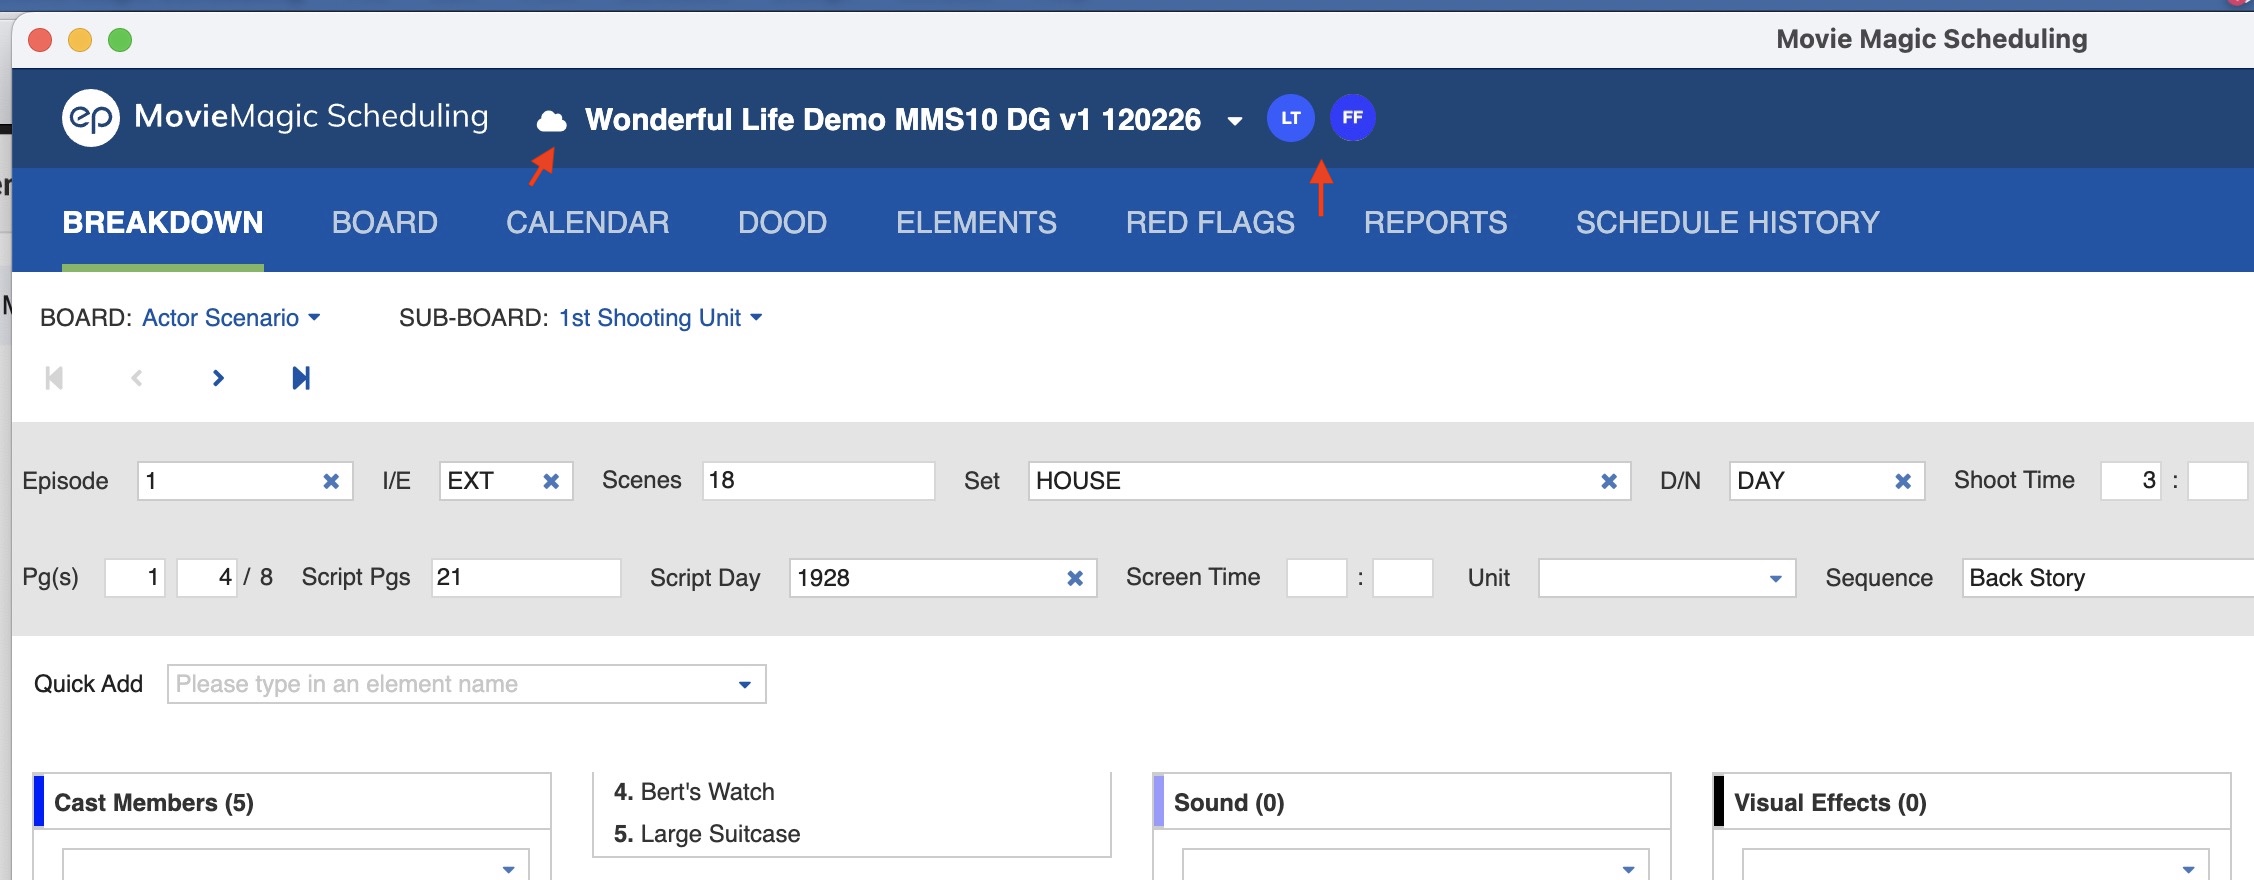Jump to last breakdown sheet
Screen dimensions: 2254x880
301,378
